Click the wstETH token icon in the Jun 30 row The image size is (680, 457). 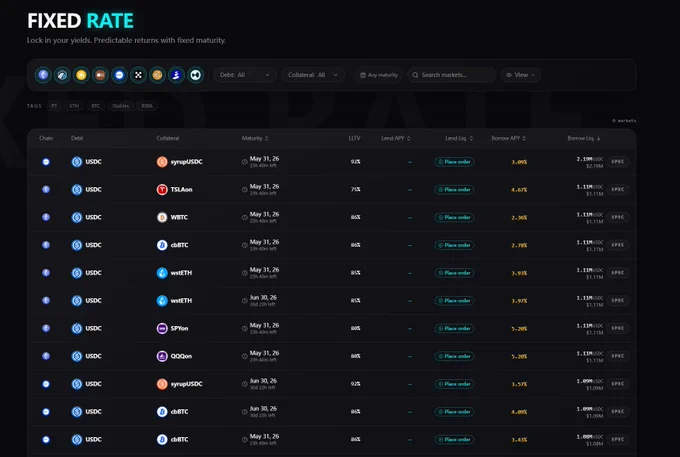pos(162,300)
